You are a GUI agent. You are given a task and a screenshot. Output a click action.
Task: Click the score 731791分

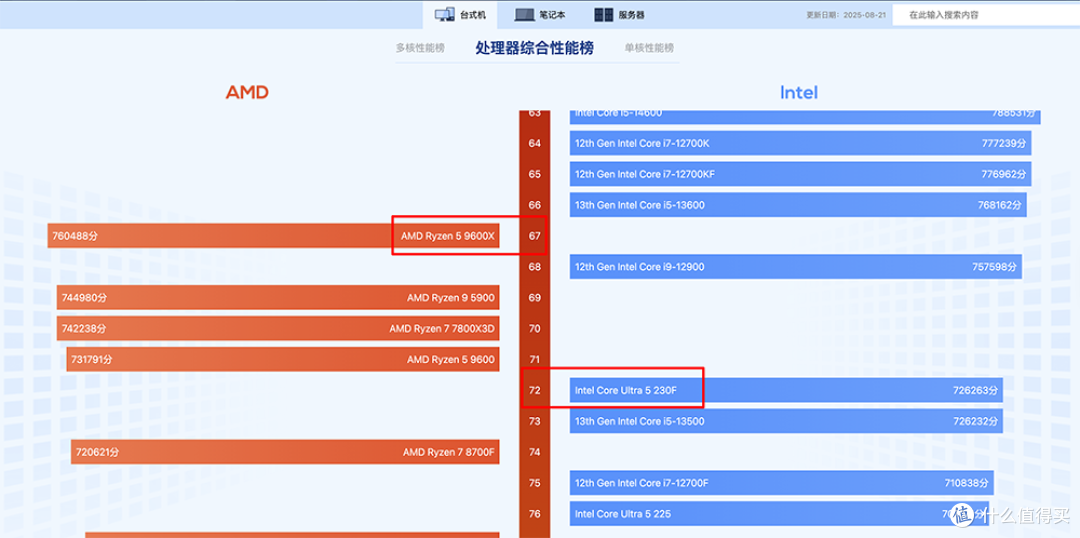pyautogui.click(x=94, y=360)
